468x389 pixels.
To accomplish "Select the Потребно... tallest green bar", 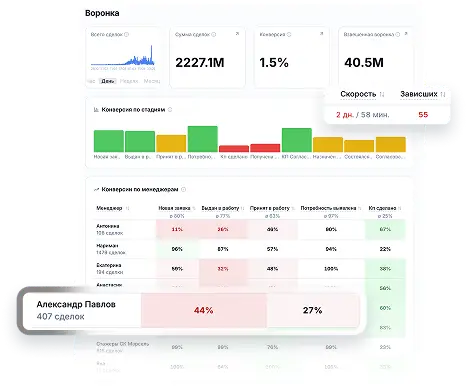I will point(203,139).
